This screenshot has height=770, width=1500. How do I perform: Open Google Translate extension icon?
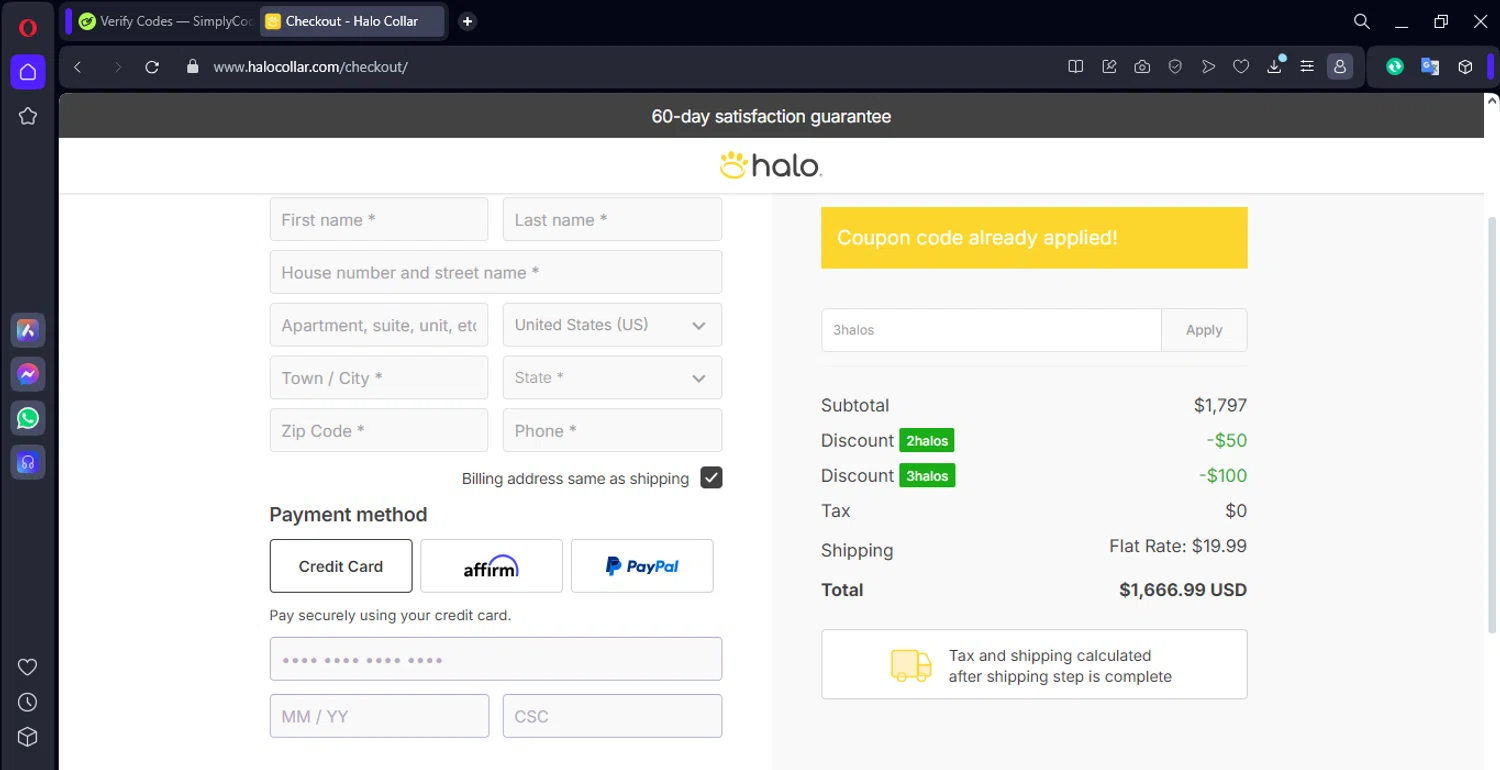[x=1430, y=67]
